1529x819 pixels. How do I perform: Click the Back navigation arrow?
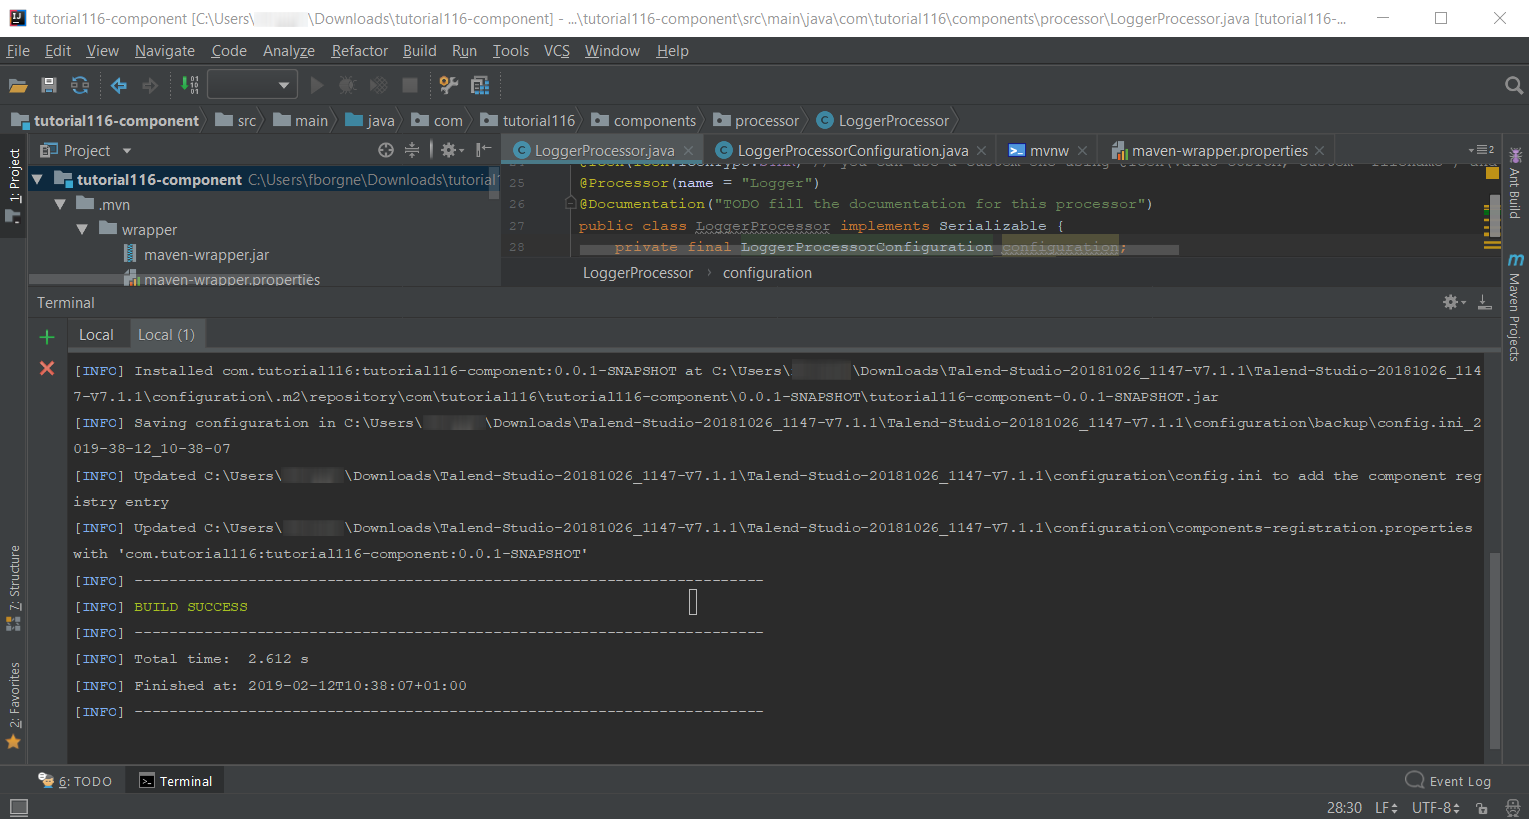click(119, 86)
